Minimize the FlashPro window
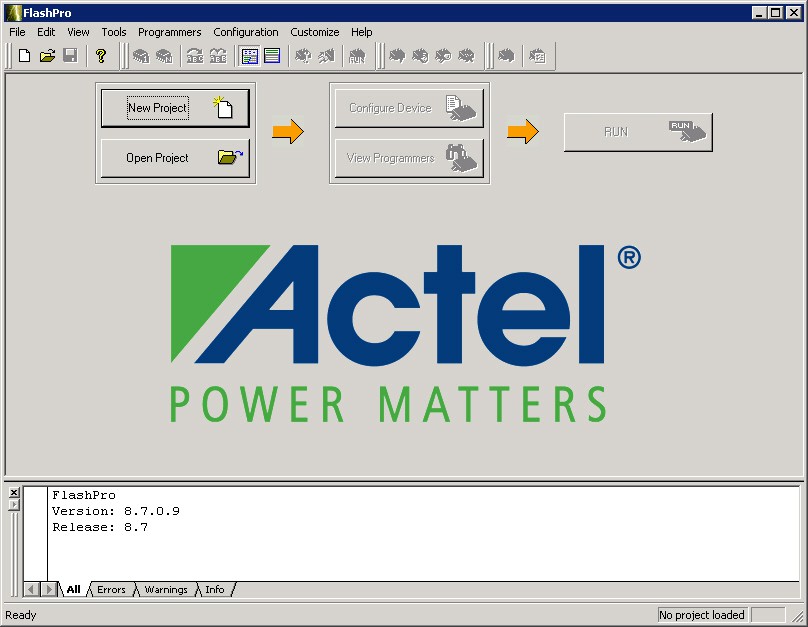The width and height of the screenshot is (808, 627). [x=759, y=12]
